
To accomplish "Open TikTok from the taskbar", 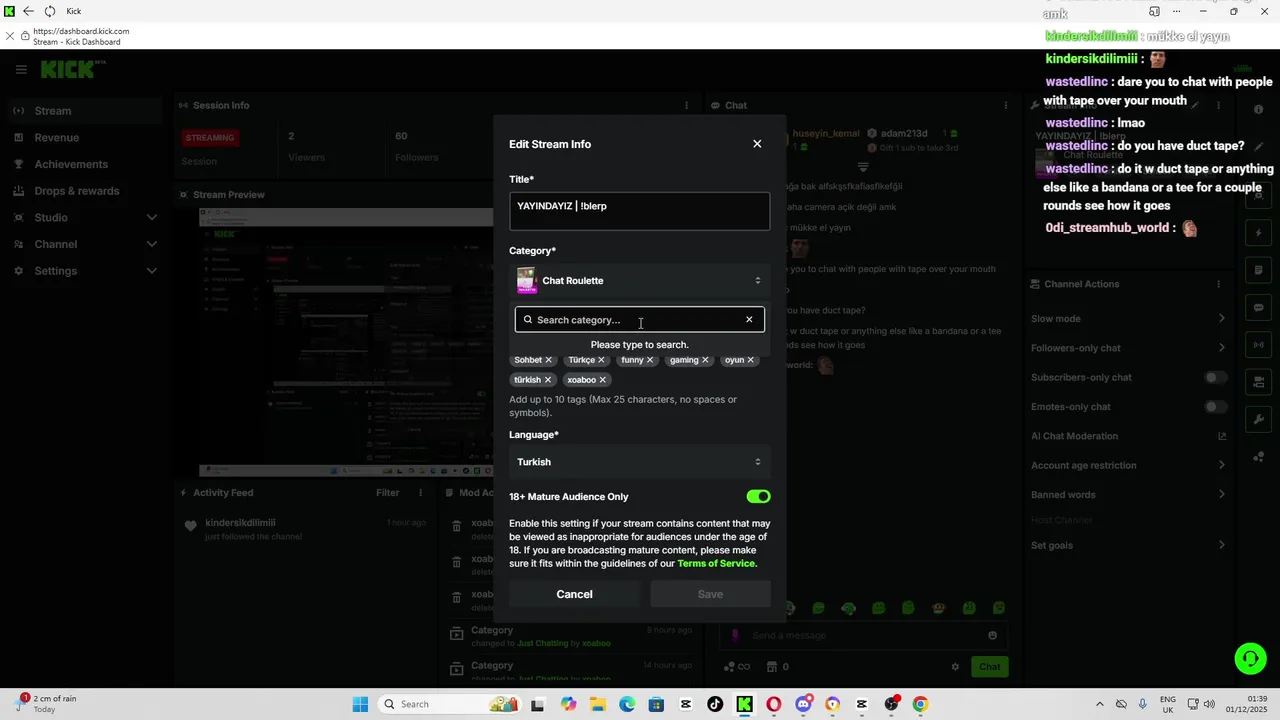I will [x=715, y=704].
